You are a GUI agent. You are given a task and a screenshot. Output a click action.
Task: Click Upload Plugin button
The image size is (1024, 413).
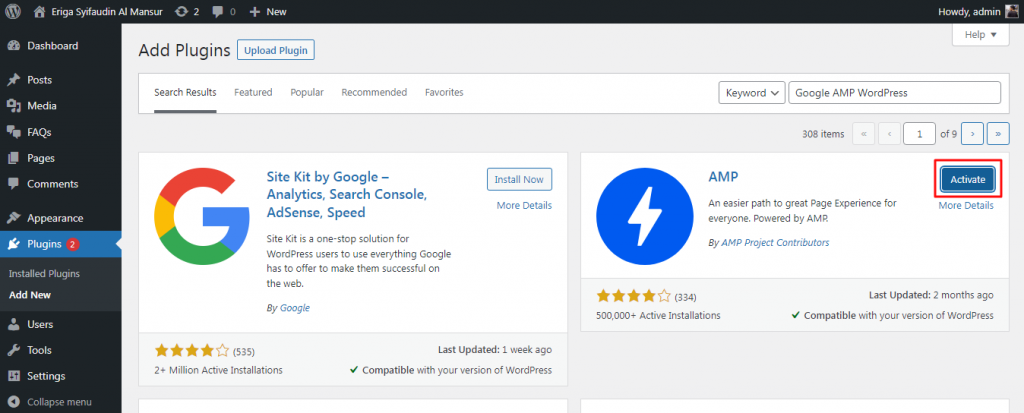click(276, 50)
